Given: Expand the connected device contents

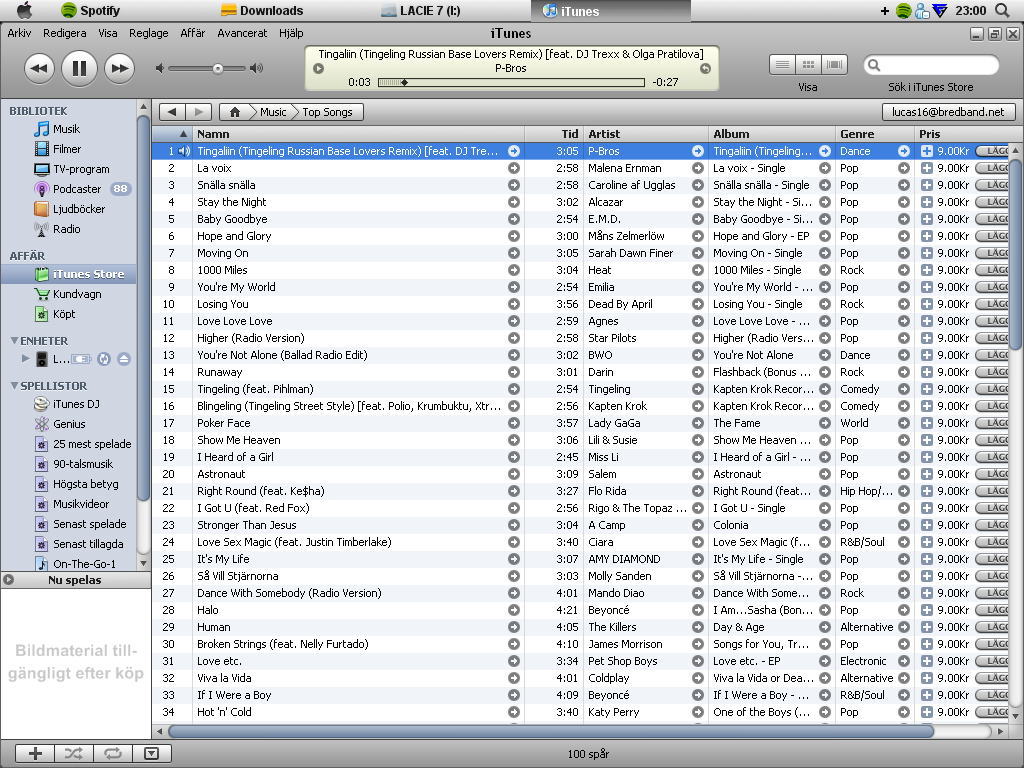Looking at the screenshot, I should click(25, 358).
